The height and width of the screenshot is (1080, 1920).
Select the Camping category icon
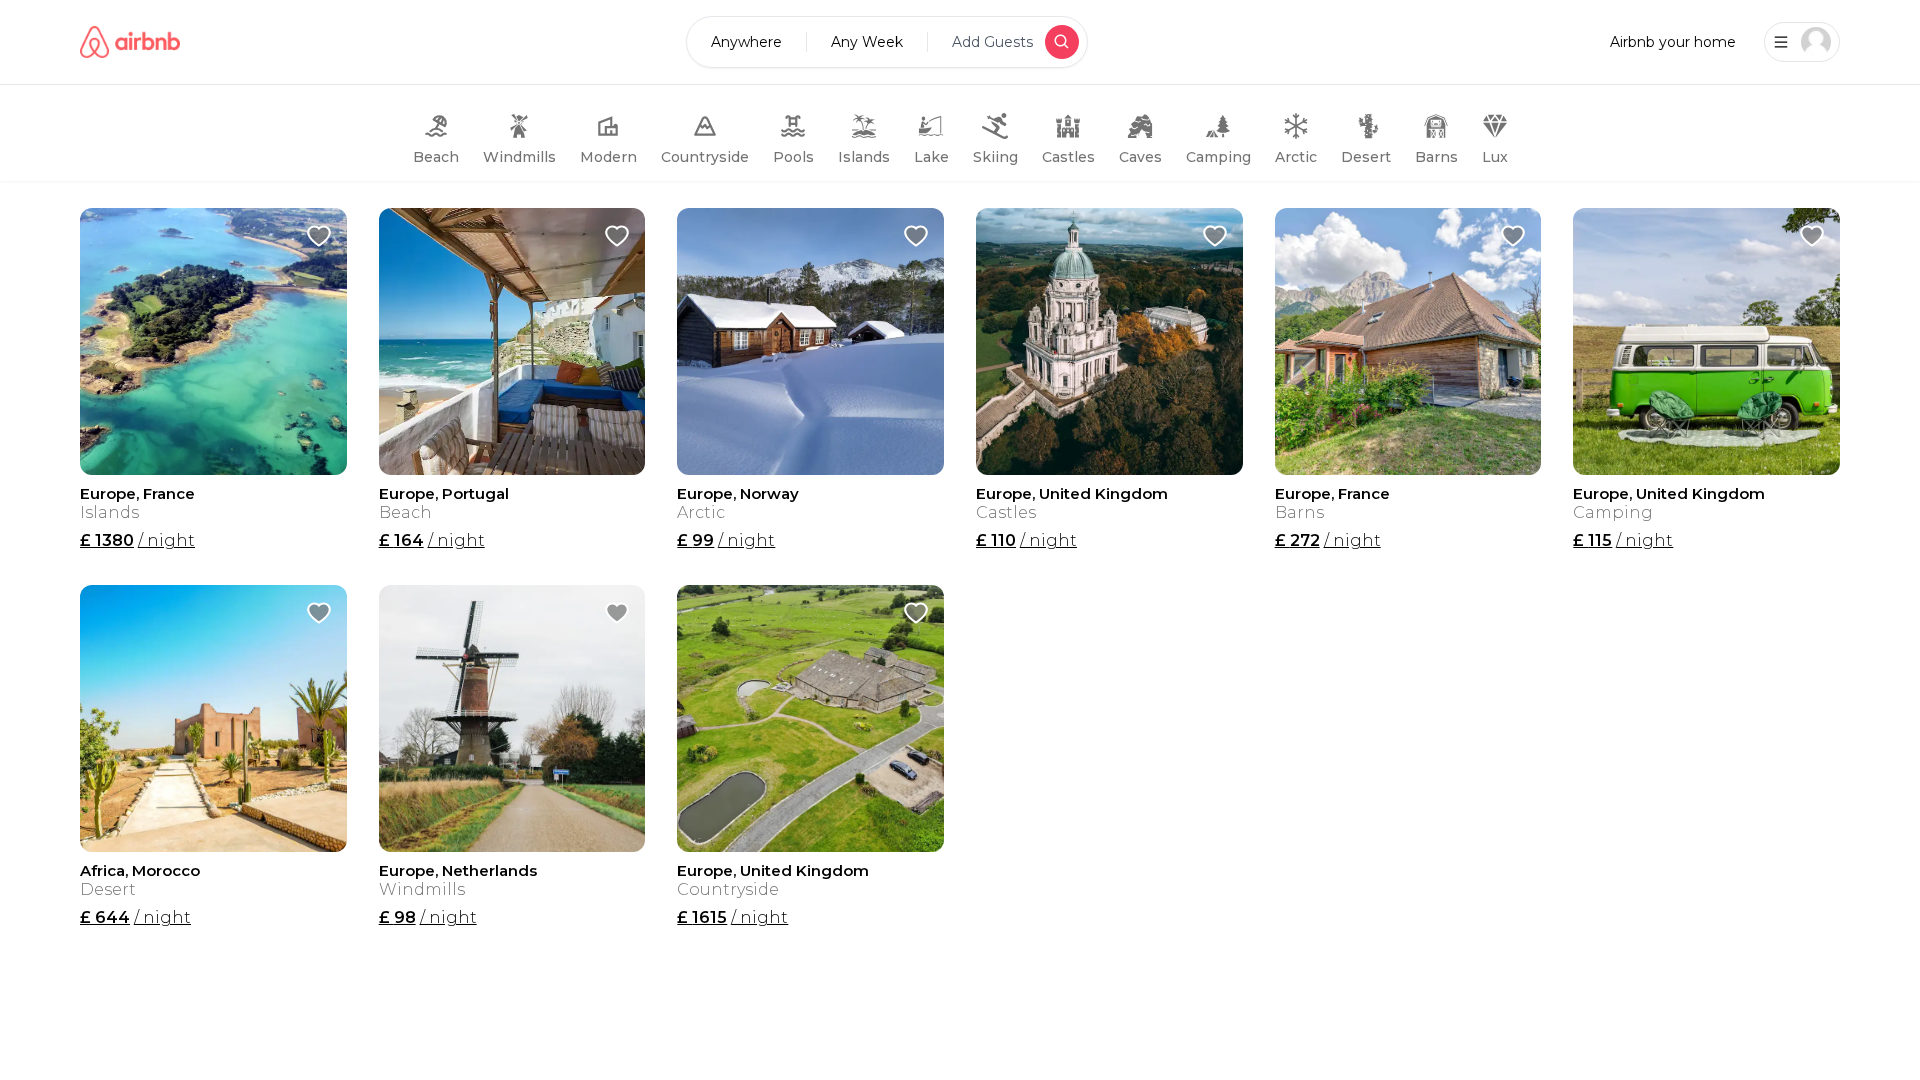pyautogui.click(x=1218, y=127)
